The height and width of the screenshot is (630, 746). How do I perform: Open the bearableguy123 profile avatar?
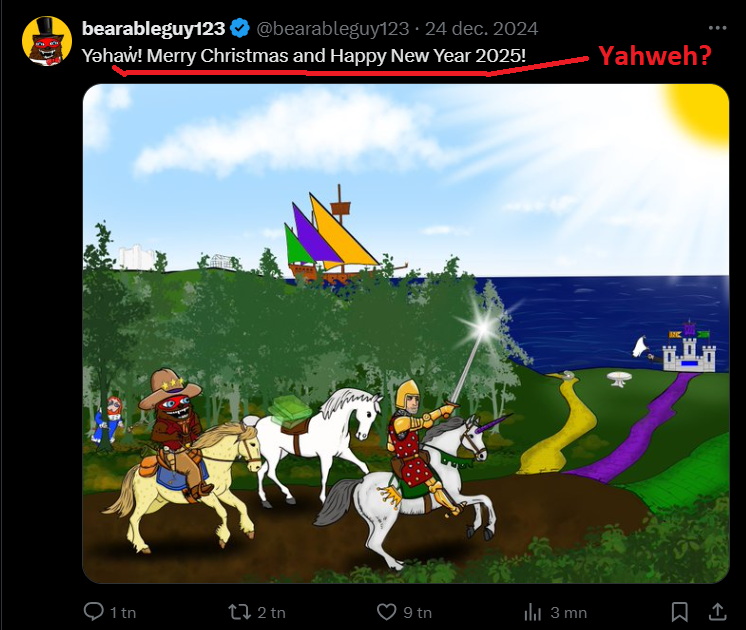[x=46, y=41]
